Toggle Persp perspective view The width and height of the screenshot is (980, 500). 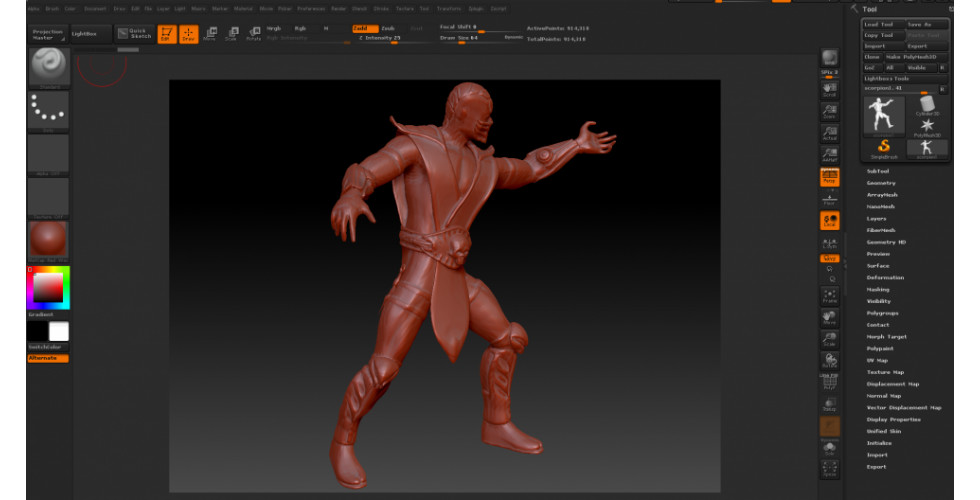click(x=829, y=177)
